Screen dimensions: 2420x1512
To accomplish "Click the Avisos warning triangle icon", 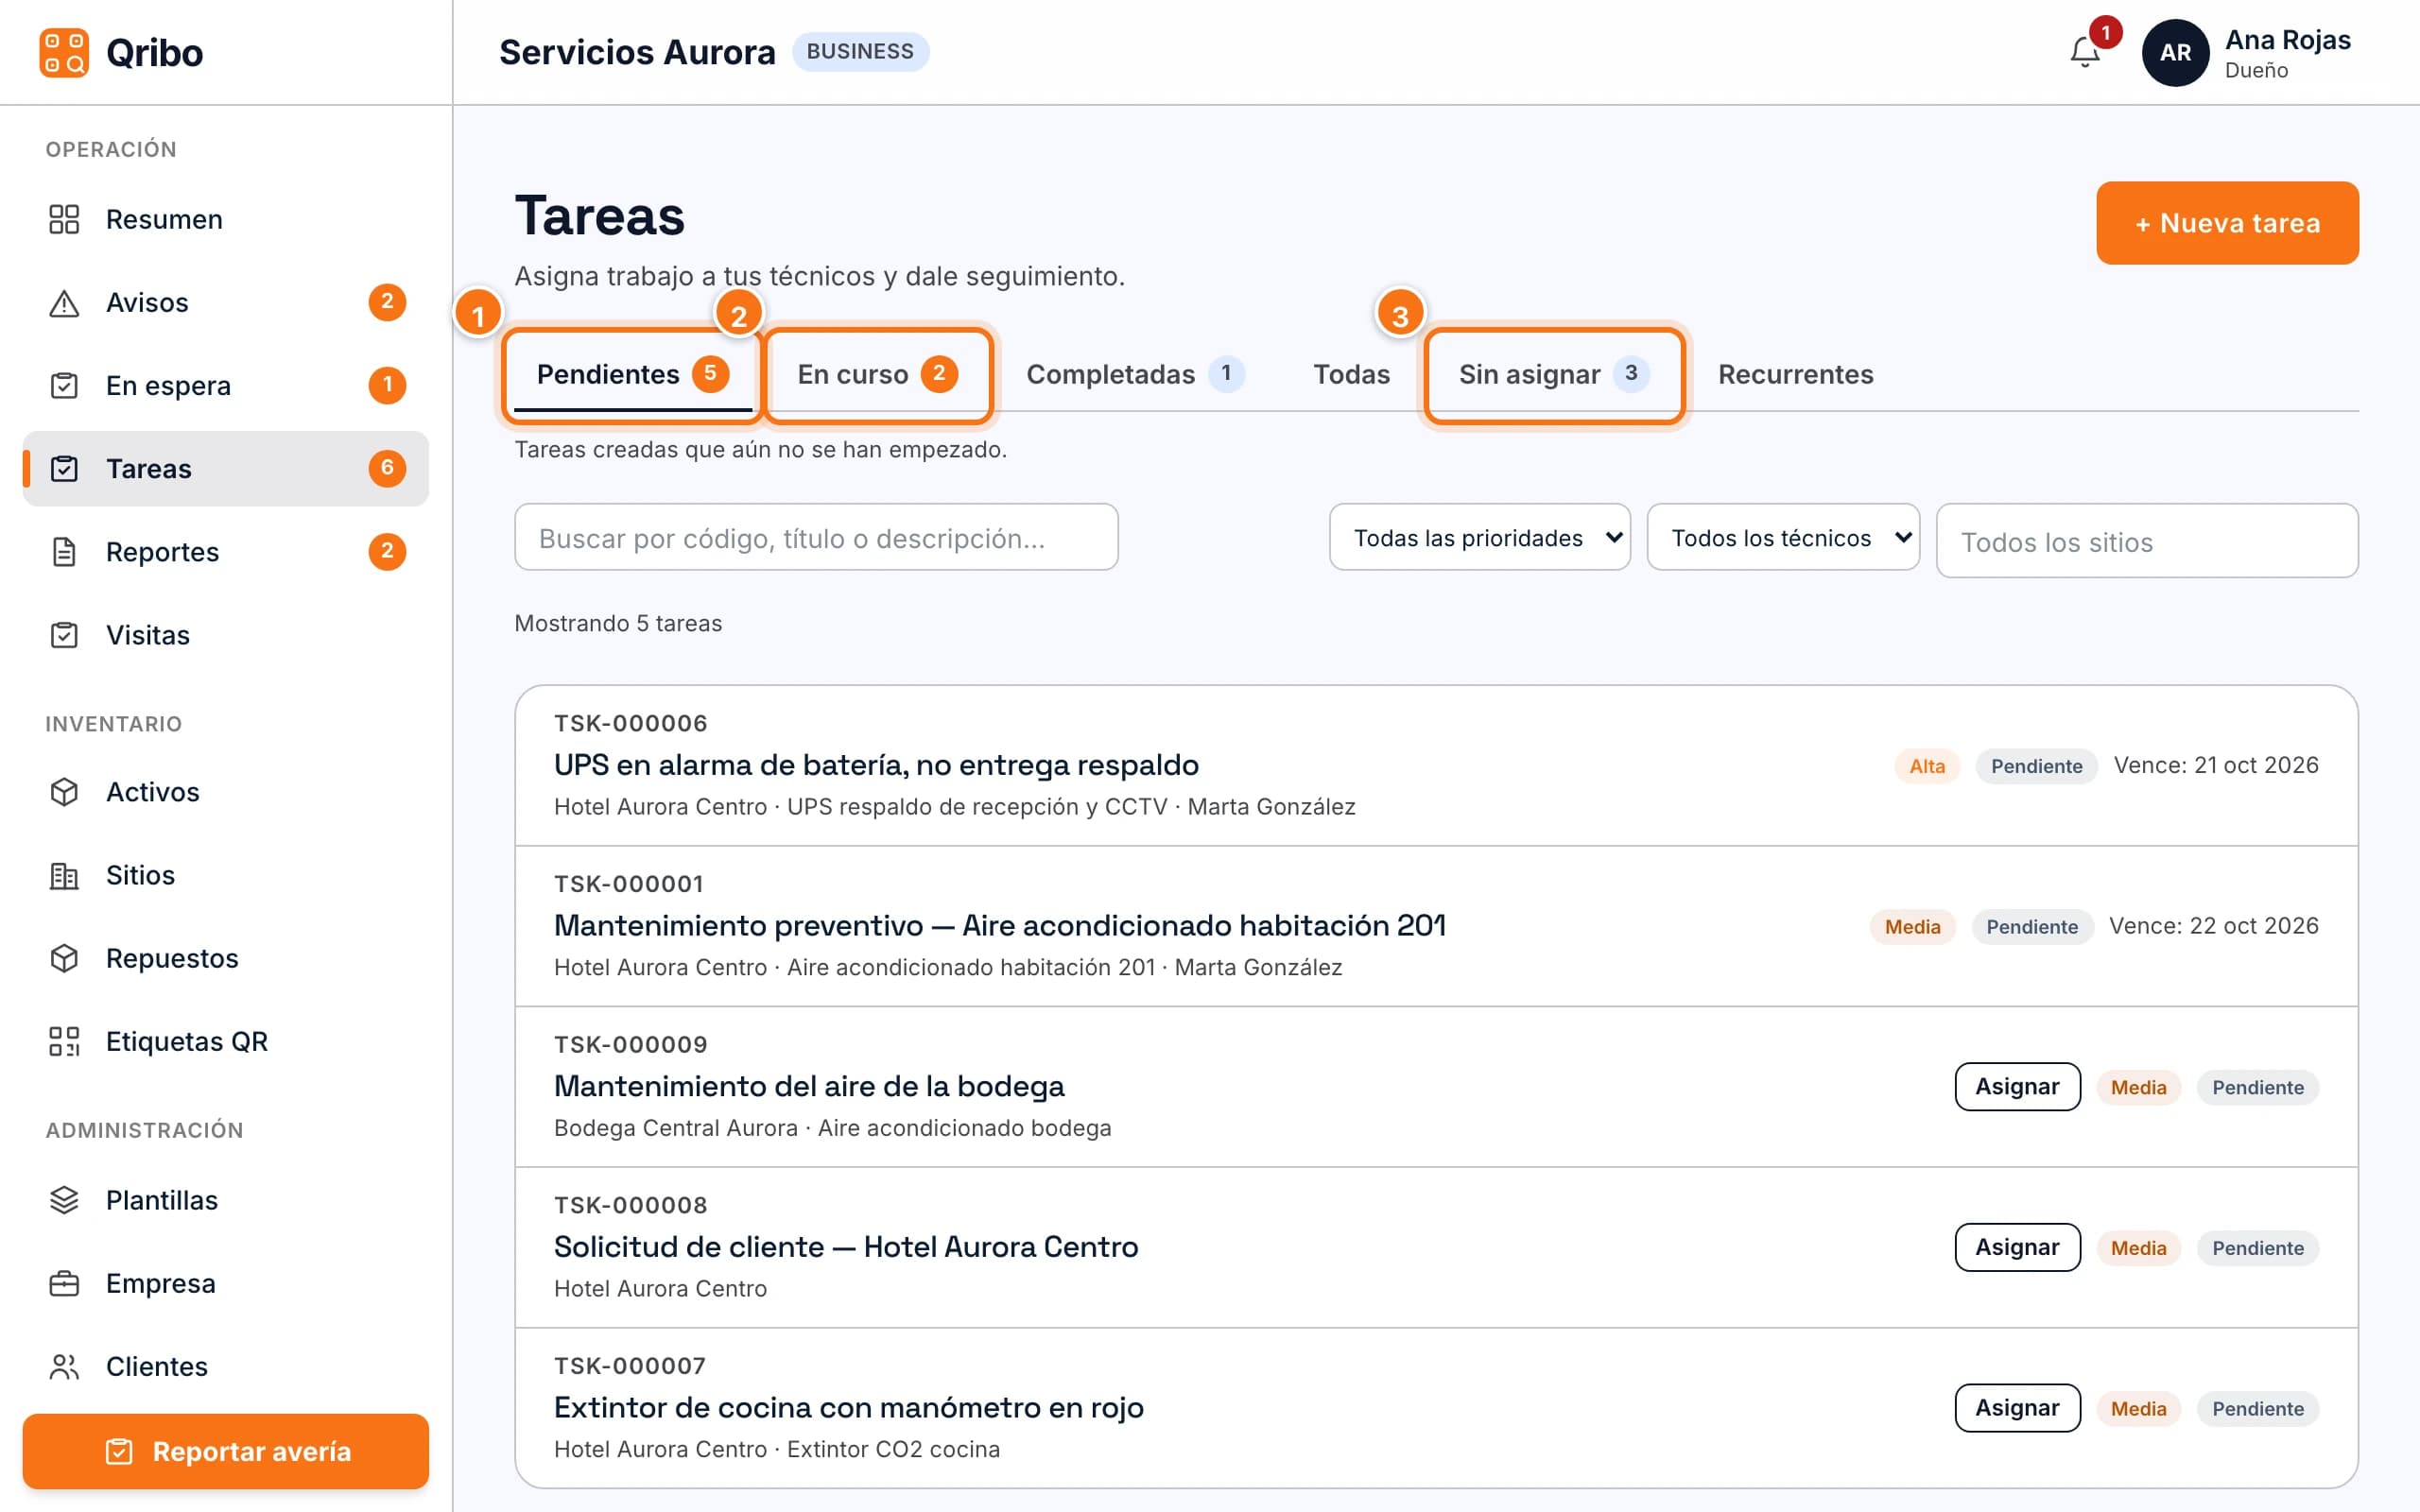I will pyautogui.click(x=64, y=302).
